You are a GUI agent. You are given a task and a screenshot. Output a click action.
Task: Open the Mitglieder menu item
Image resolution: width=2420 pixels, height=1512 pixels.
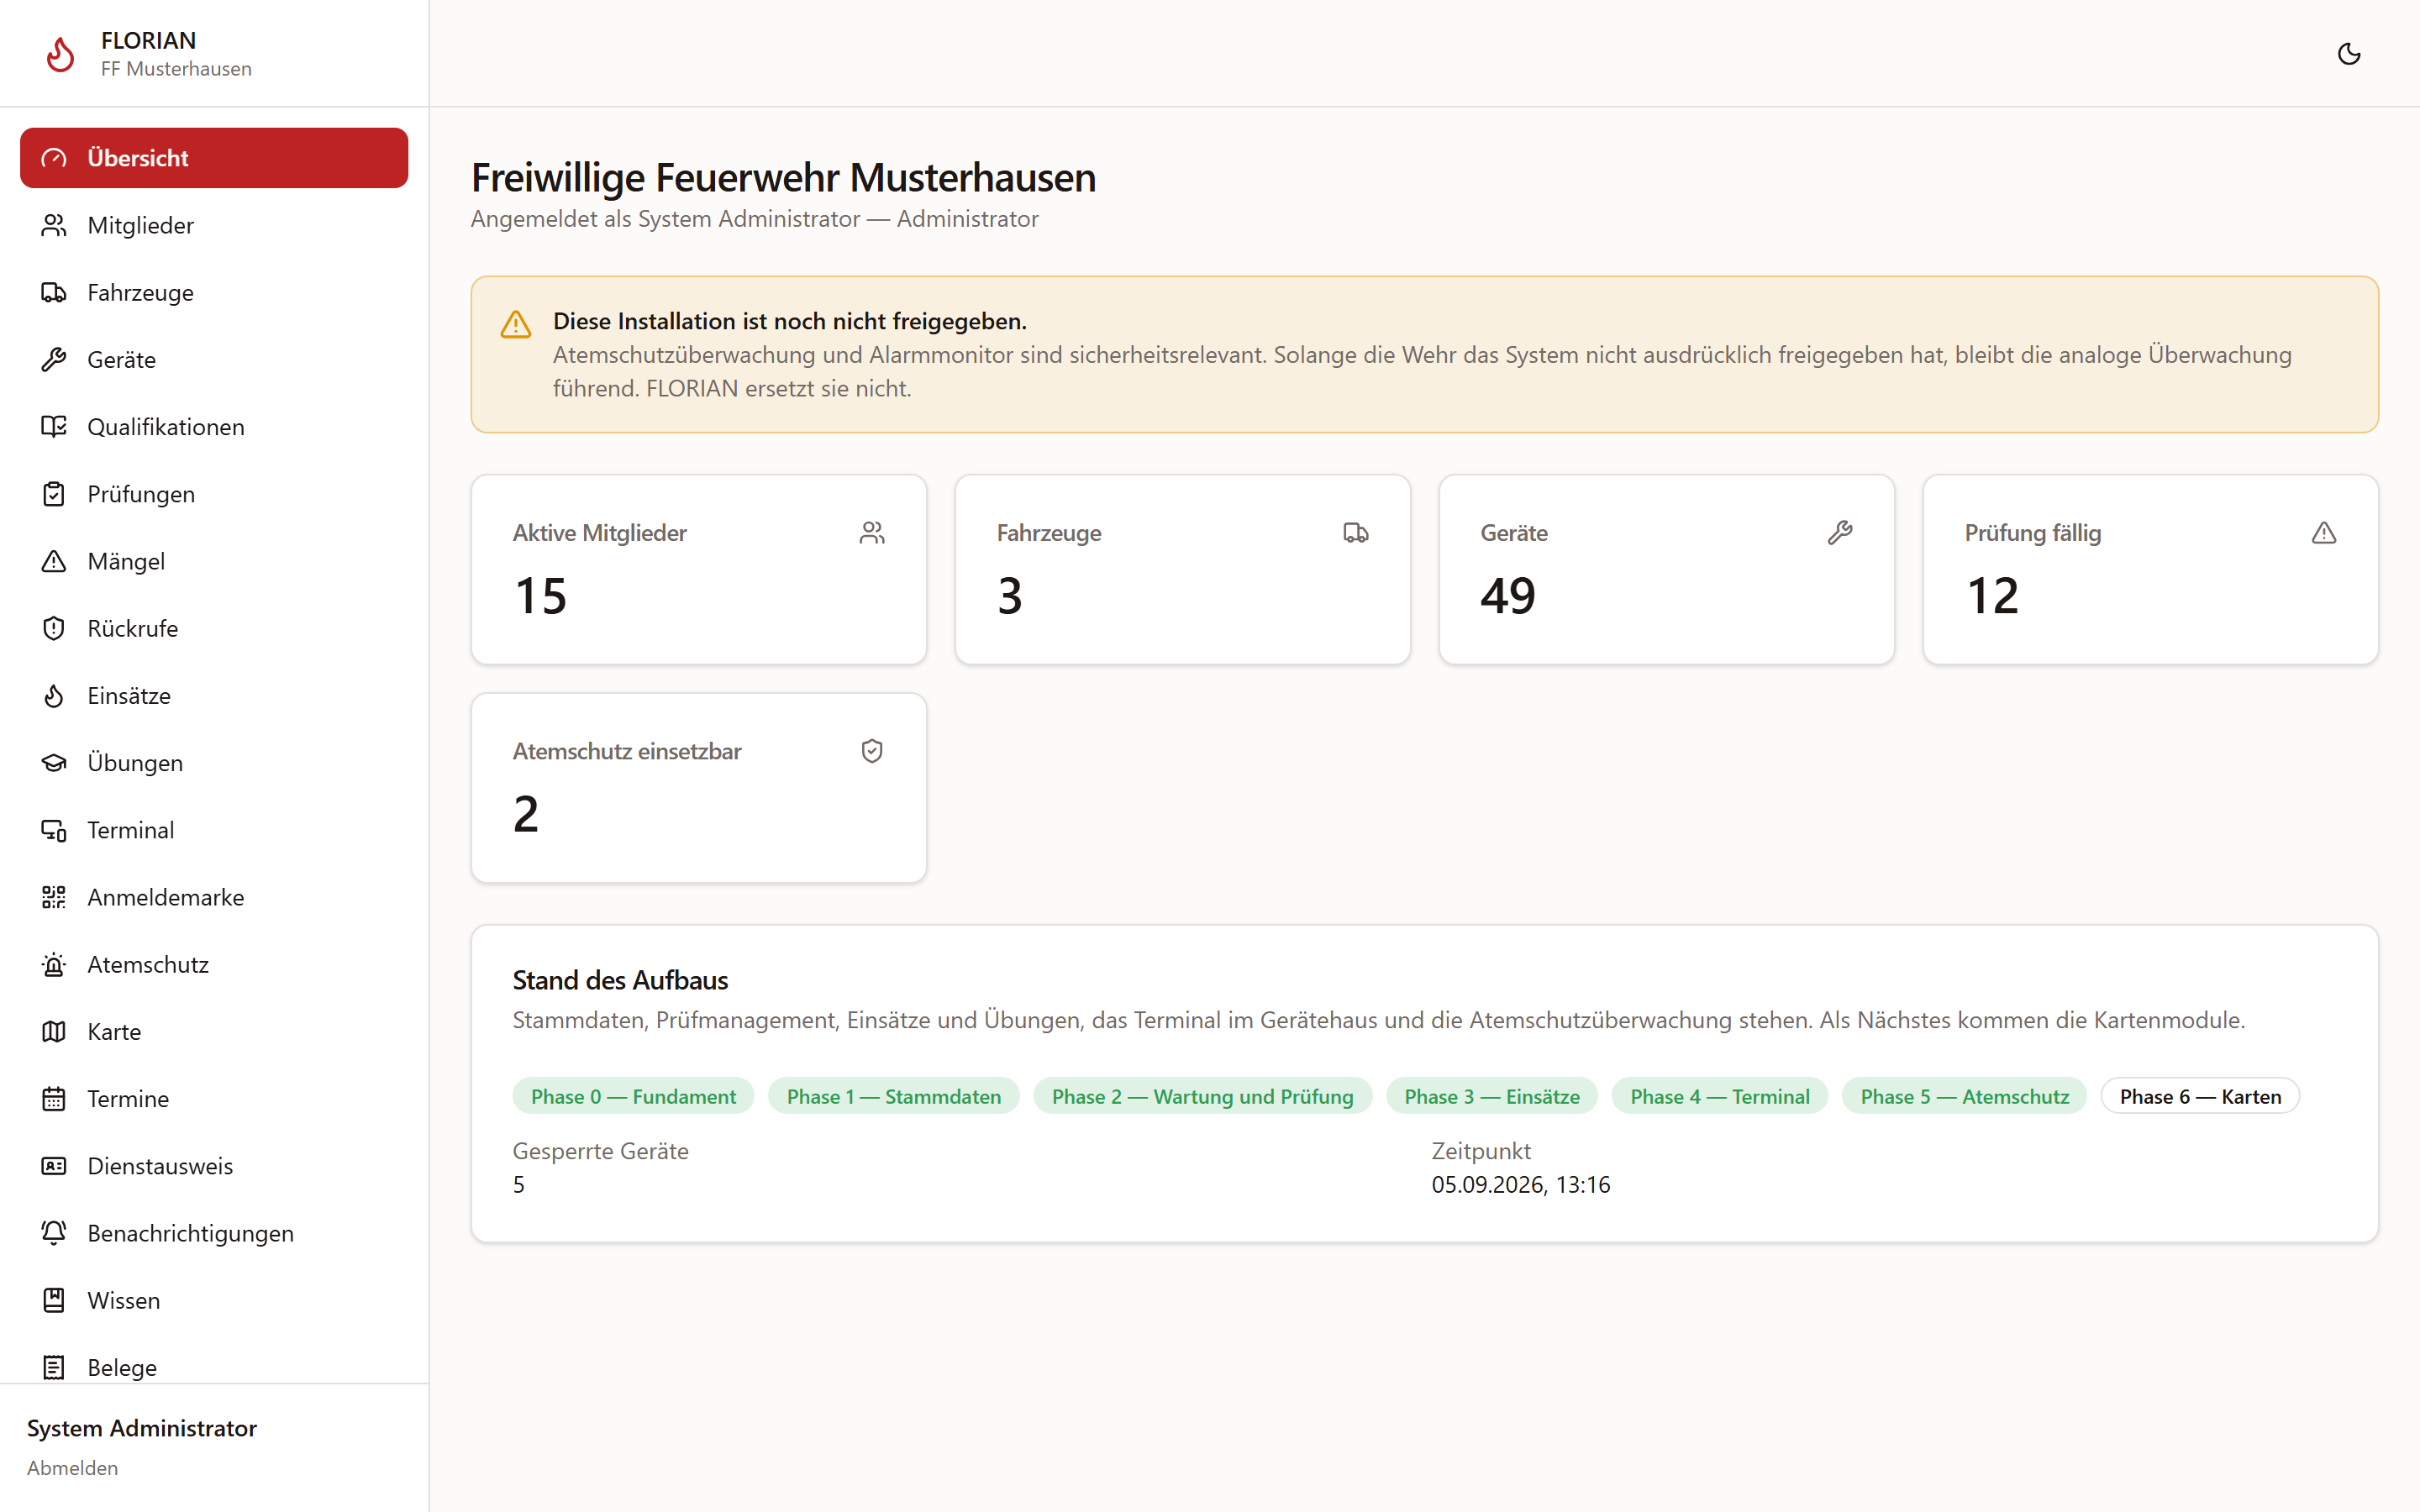tap(214, 225)
